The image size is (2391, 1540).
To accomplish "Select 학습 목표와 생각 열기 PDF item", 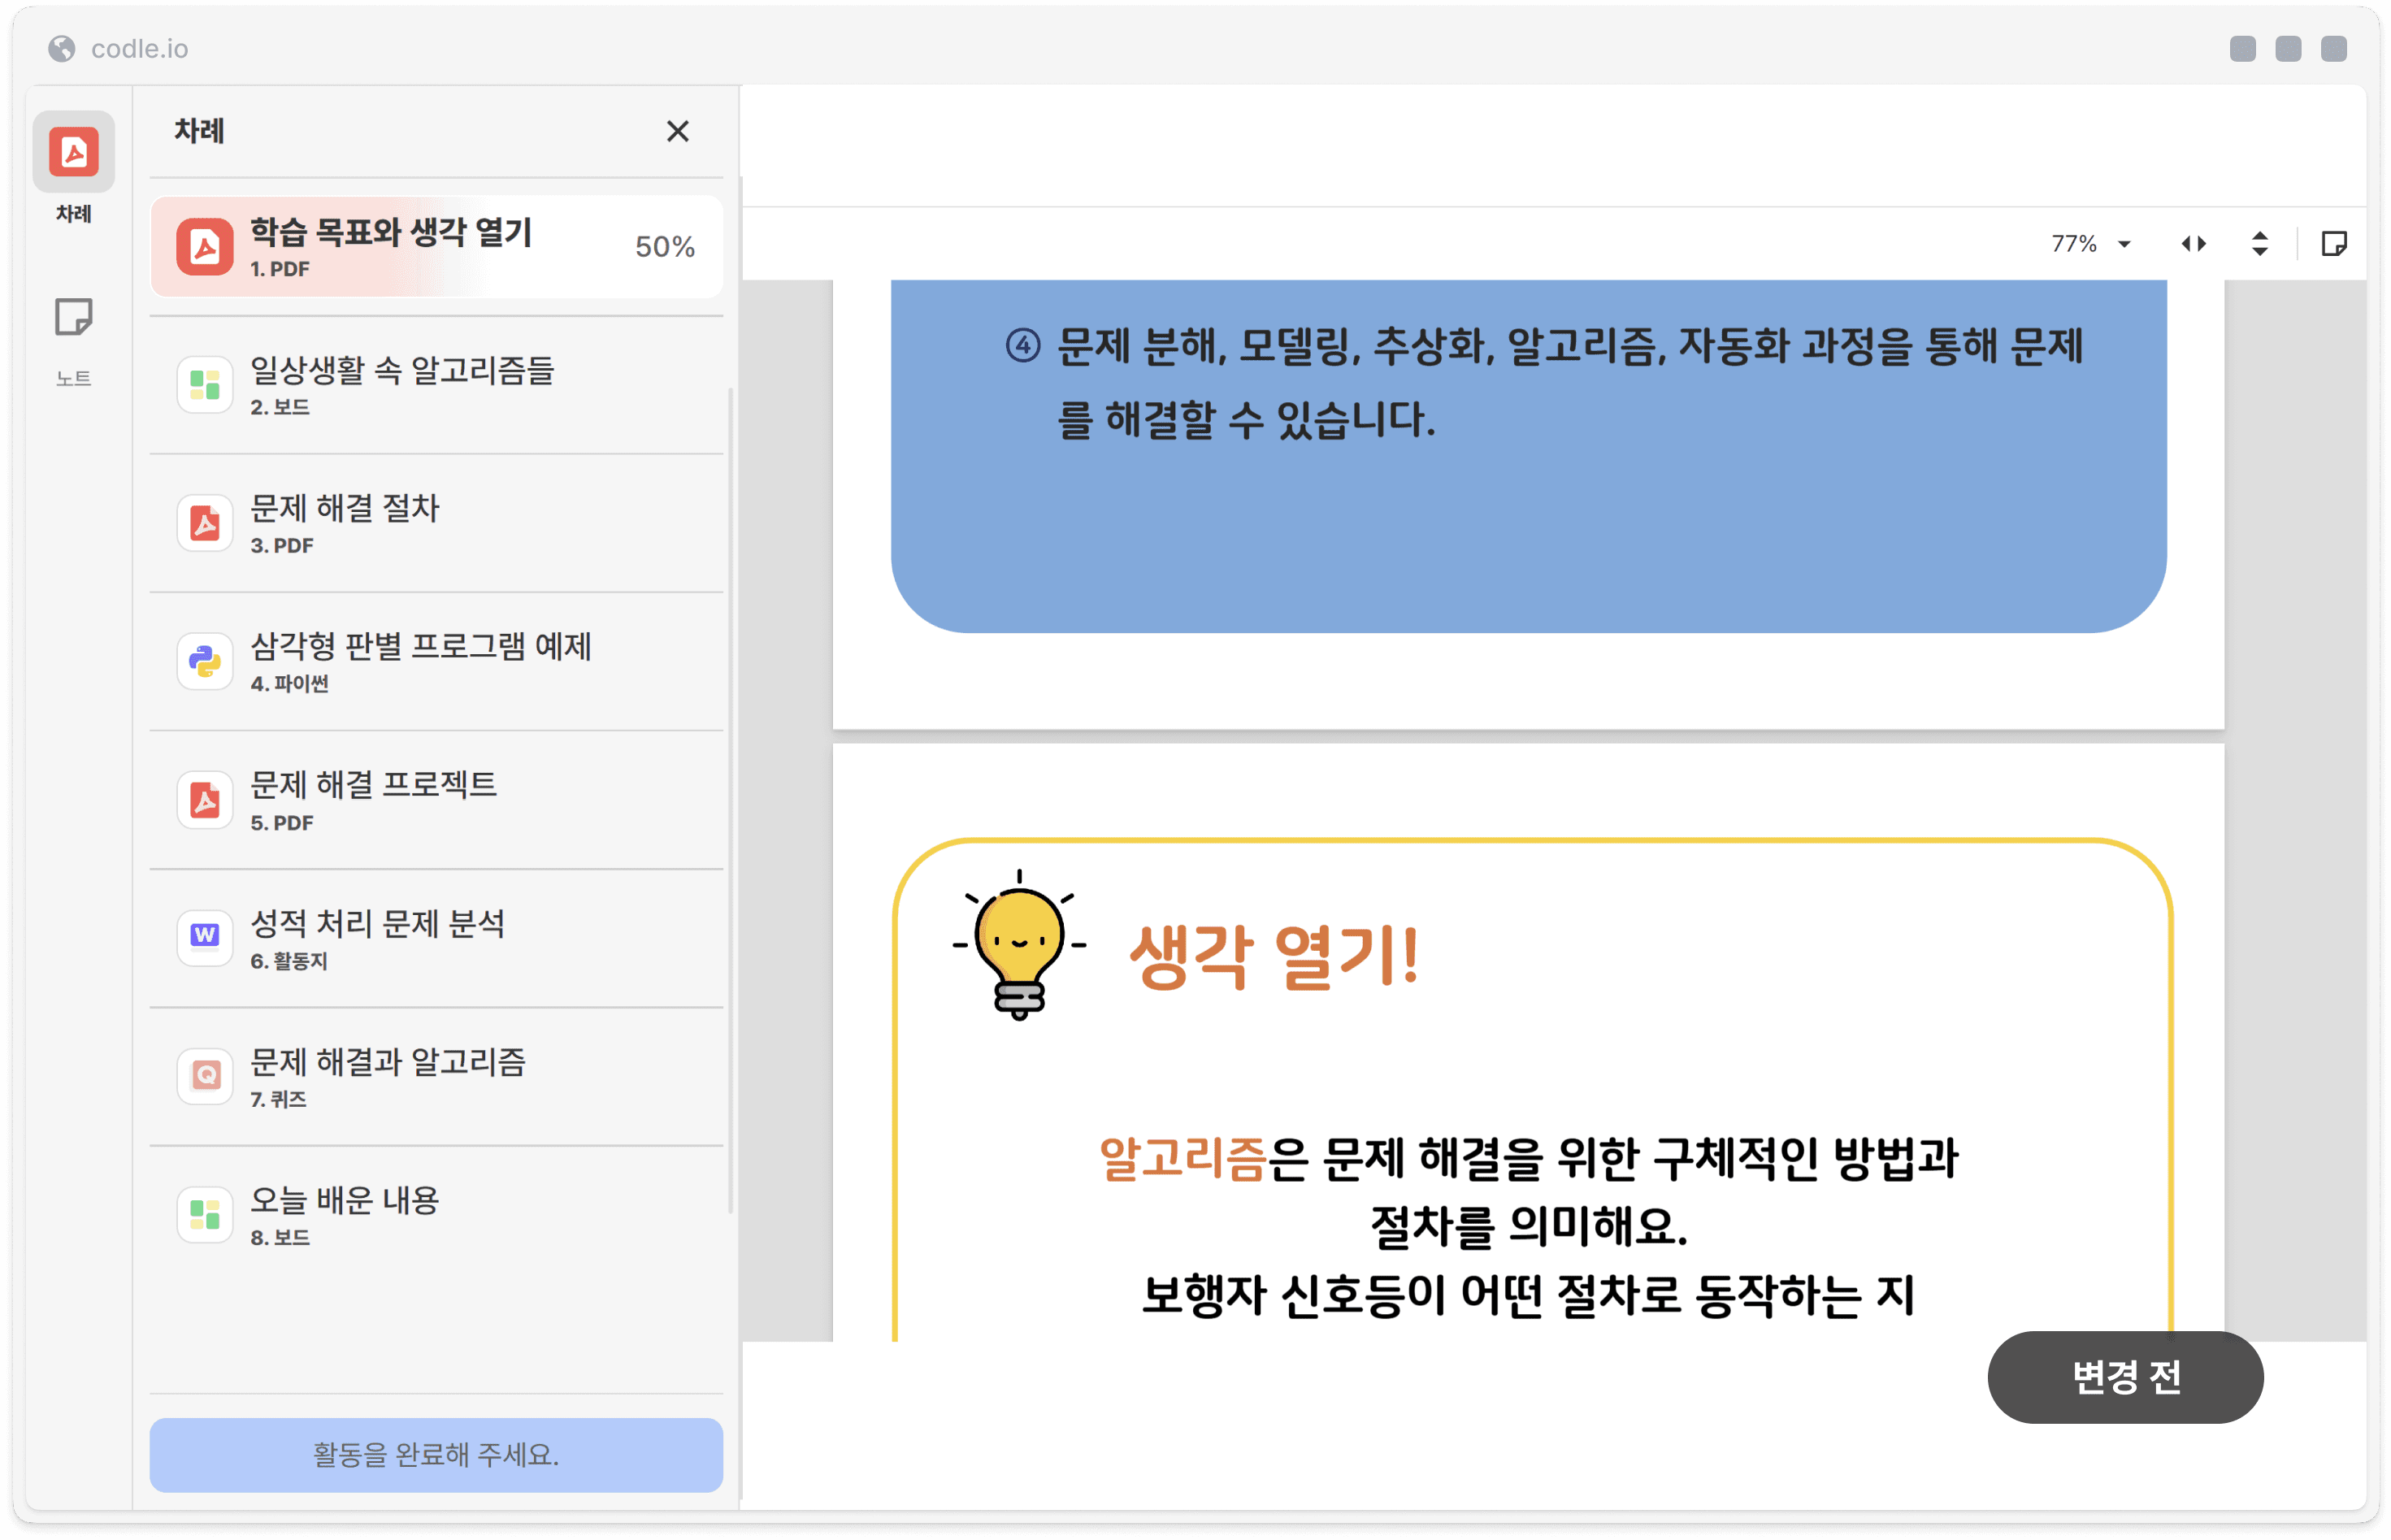I will [390, 246].
